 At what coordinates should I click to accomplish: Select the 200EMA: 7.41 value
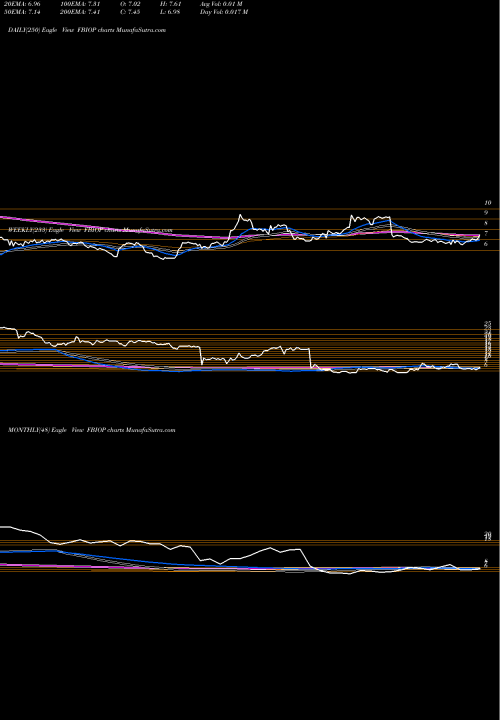(80, 12)
